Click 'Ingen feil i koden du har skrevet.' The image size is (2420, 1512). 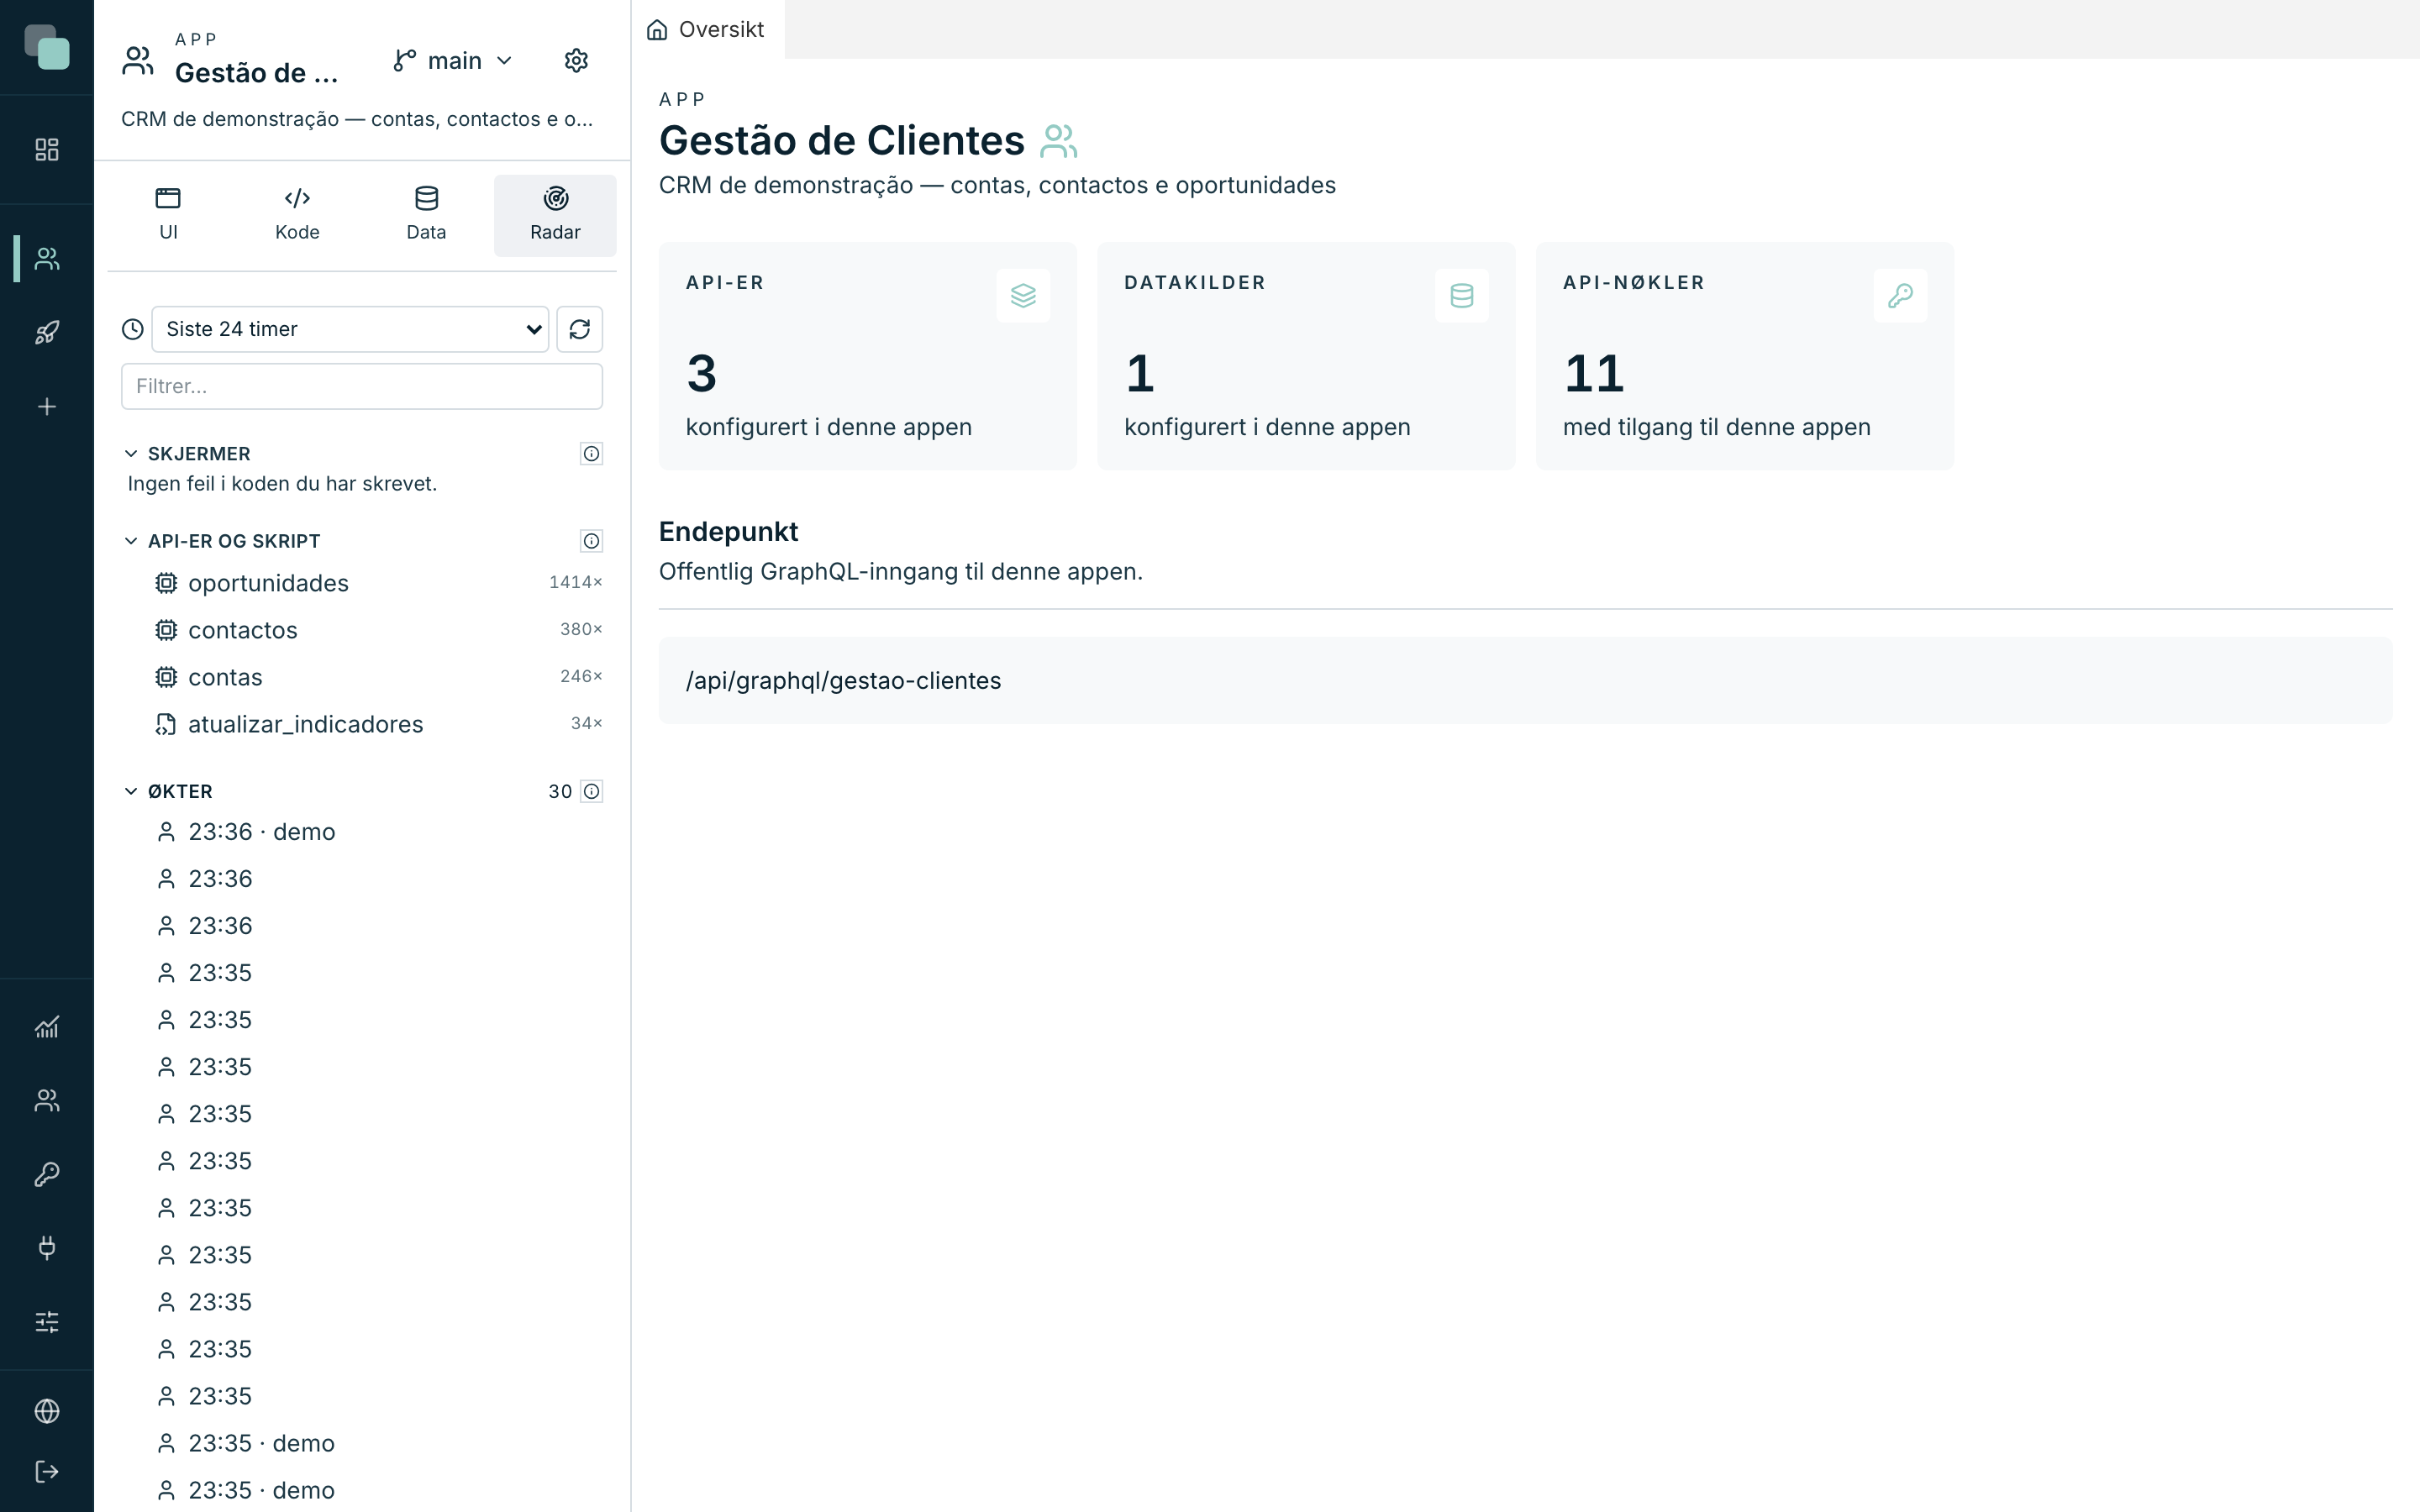pyautogui.click(x=282, y=484)
